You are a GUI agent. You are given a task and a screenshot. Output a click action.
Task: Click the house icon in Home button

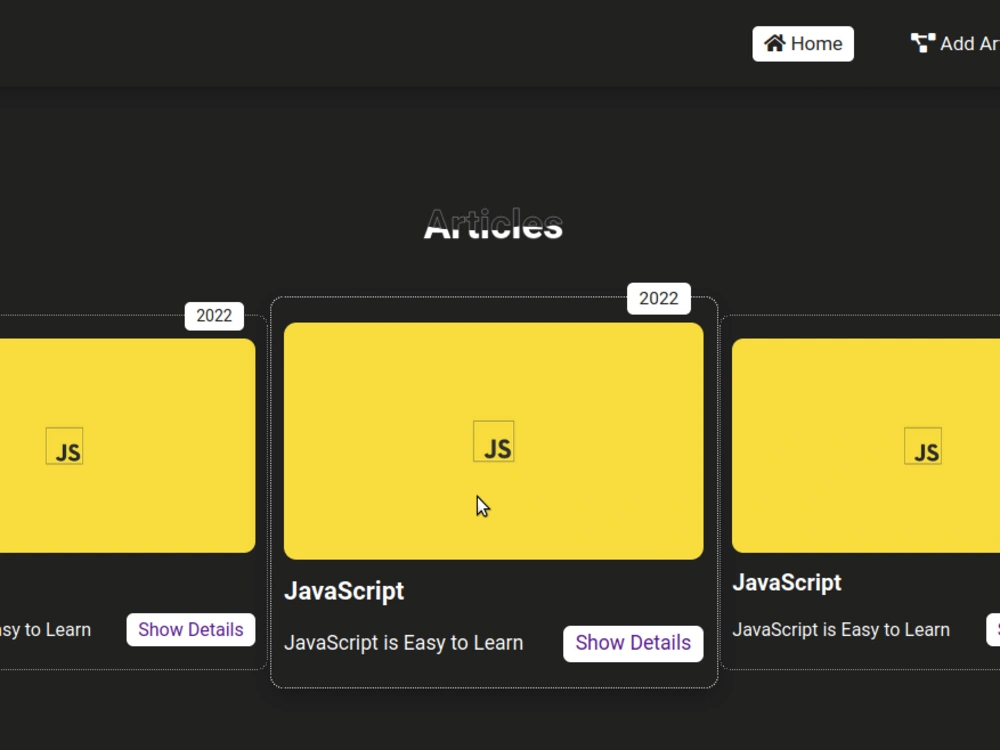[775, 43]
